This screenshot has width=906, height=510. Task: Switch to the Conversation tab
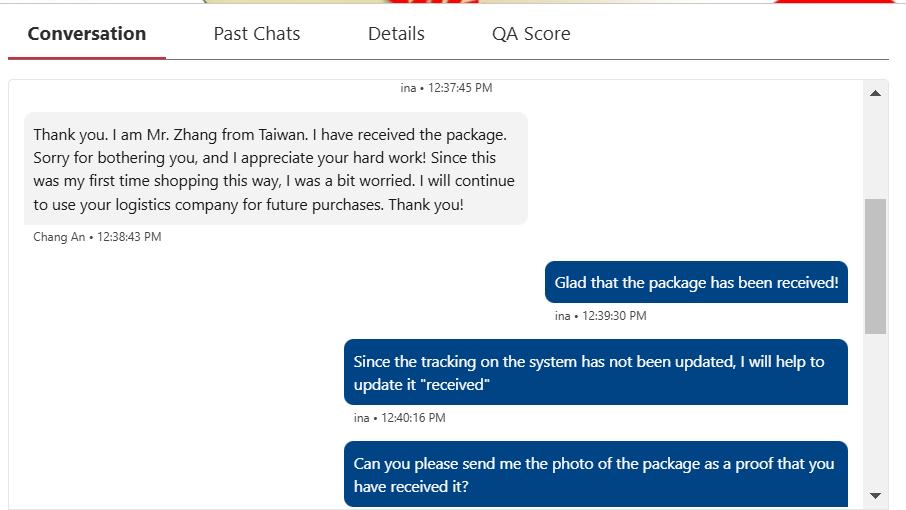tap(87, 34)
